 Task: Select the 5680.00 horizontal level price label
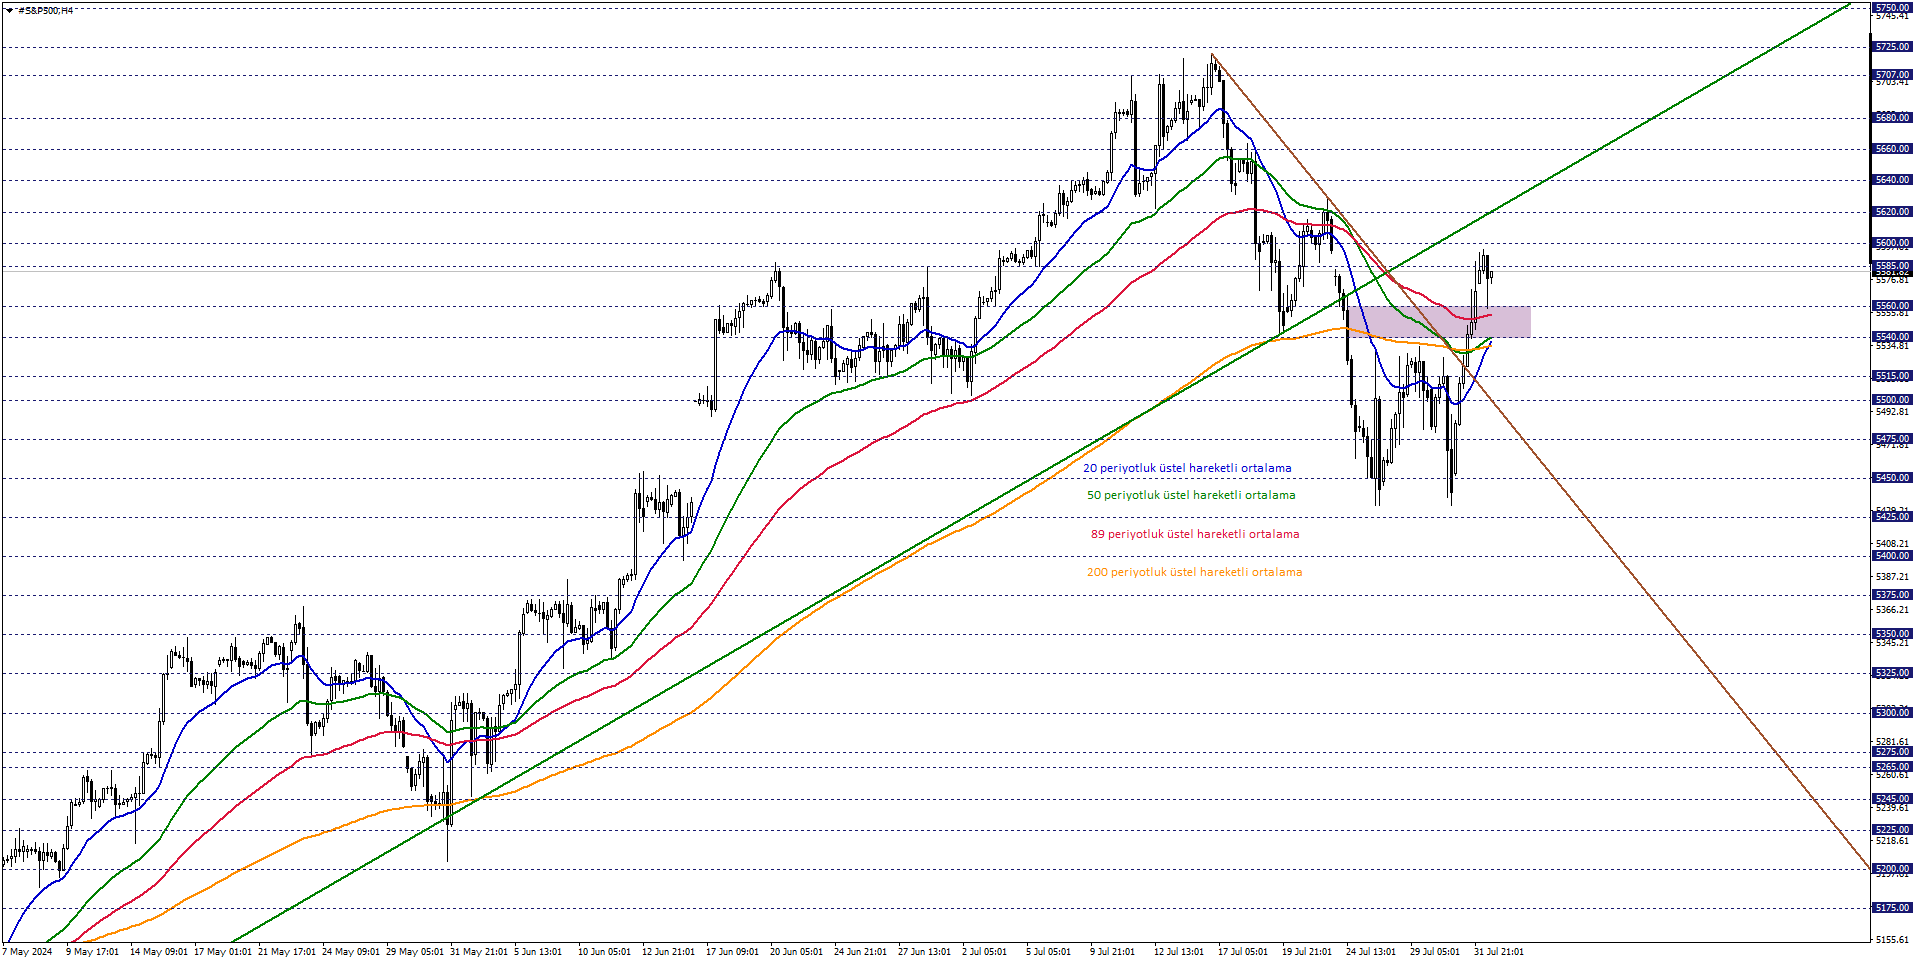point(1892,118)
